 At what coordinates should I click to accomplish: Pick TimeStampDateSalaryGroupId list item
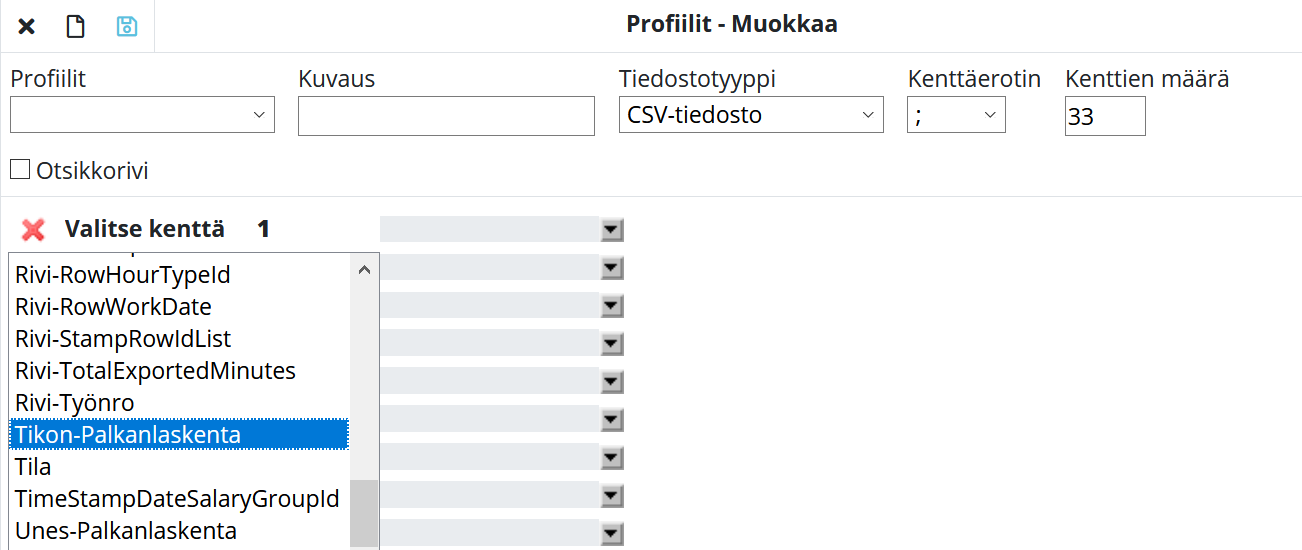coord(177,498)
